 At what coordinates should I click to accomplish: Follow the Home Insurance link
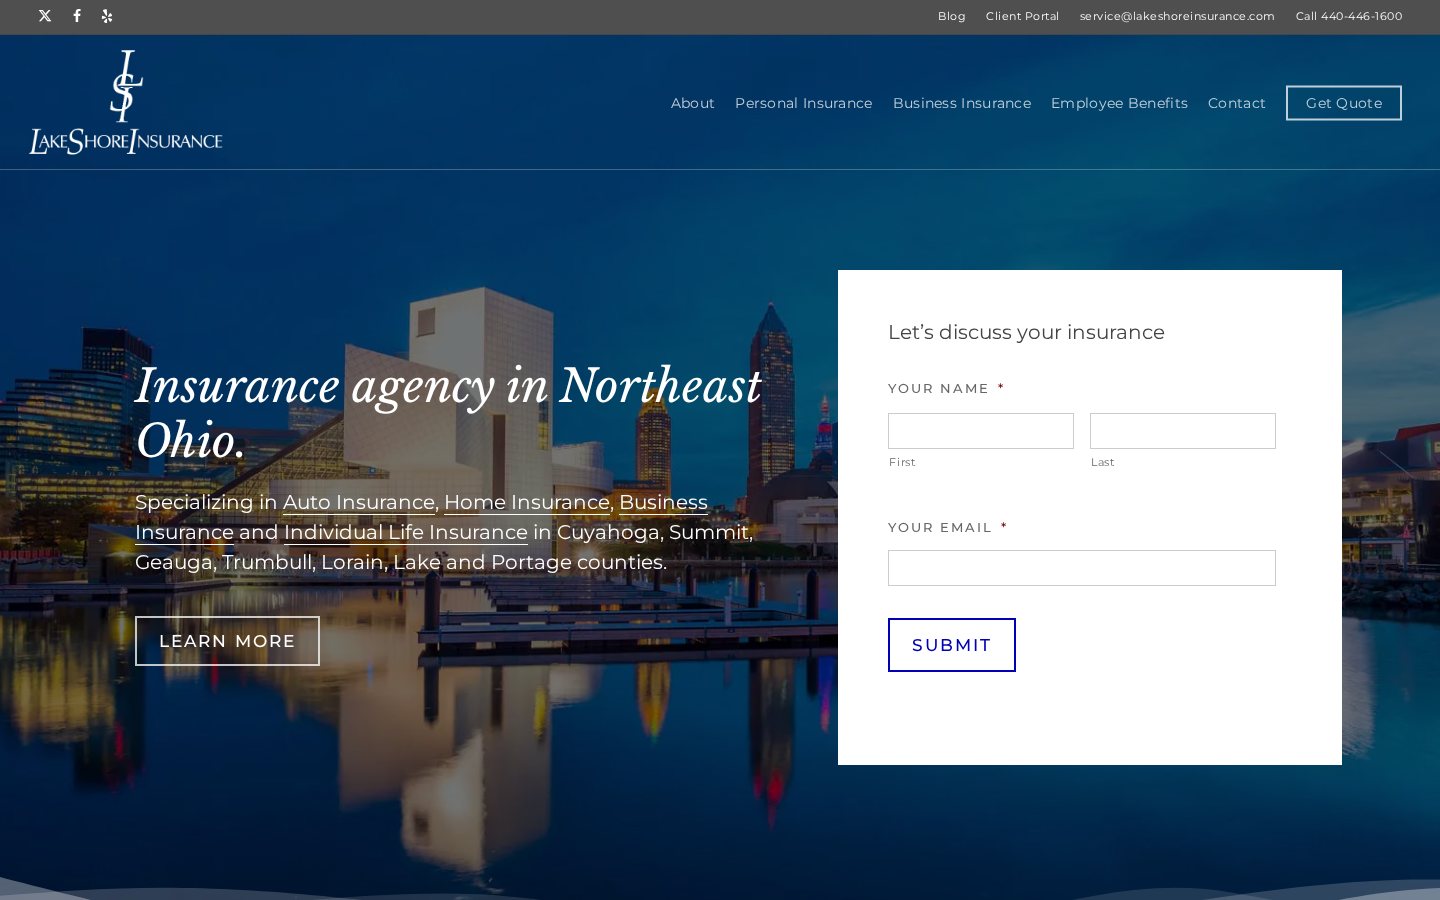(x=527, y=503)
